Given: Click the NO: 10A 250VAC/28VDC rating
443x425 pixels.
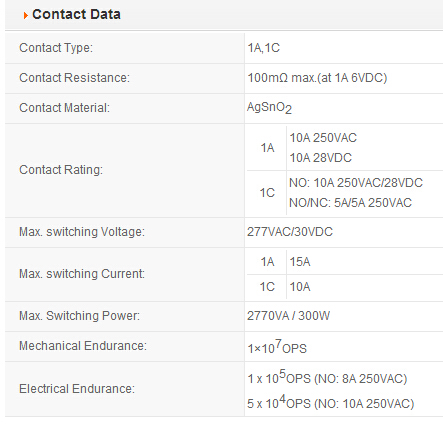Looking at the screenshot, I should [x=356, y=183].
